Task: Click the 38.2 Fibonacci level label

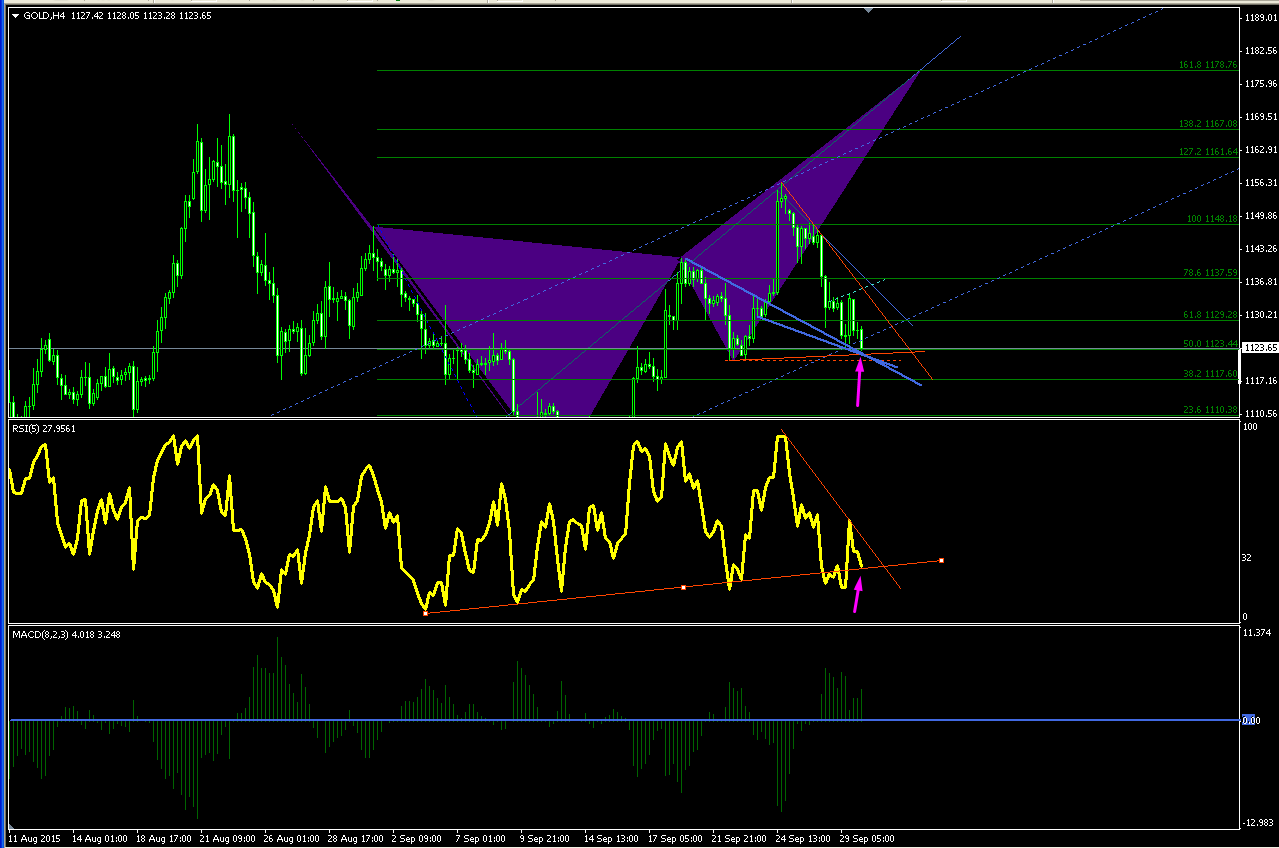Action: pyautogui.click(x=1211, y=374)
